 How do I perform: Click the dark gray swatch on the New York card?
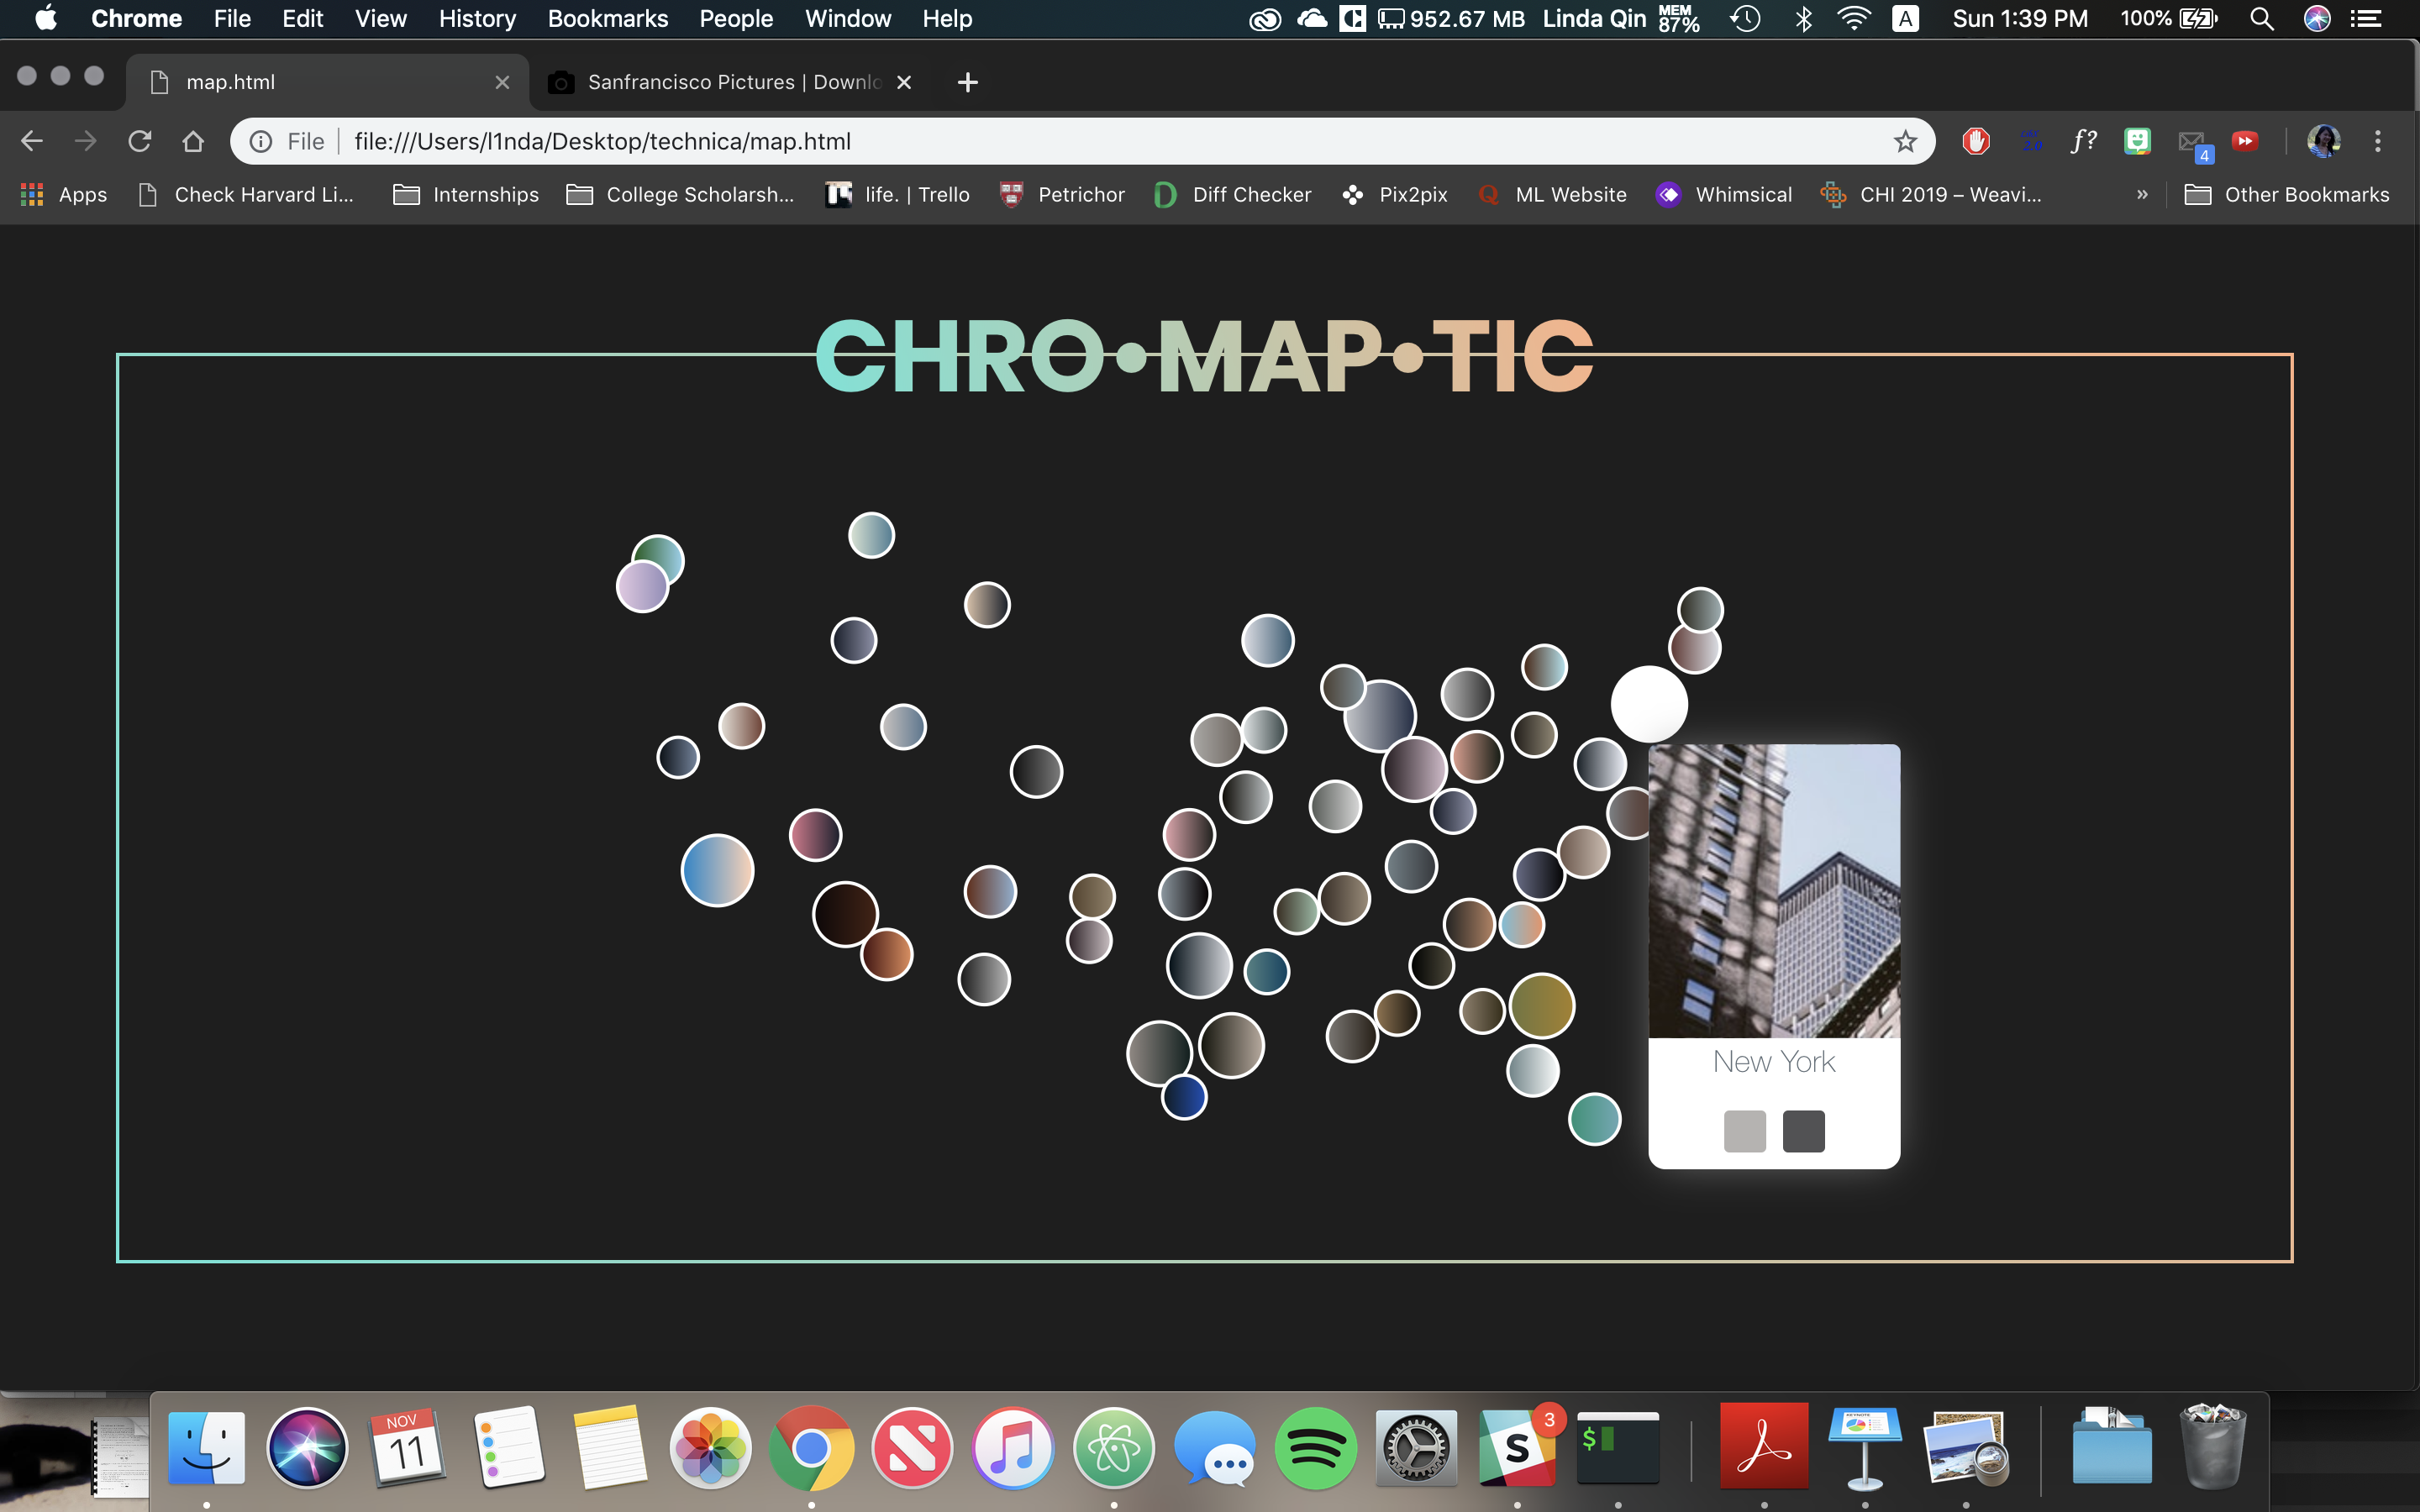1803,1131
